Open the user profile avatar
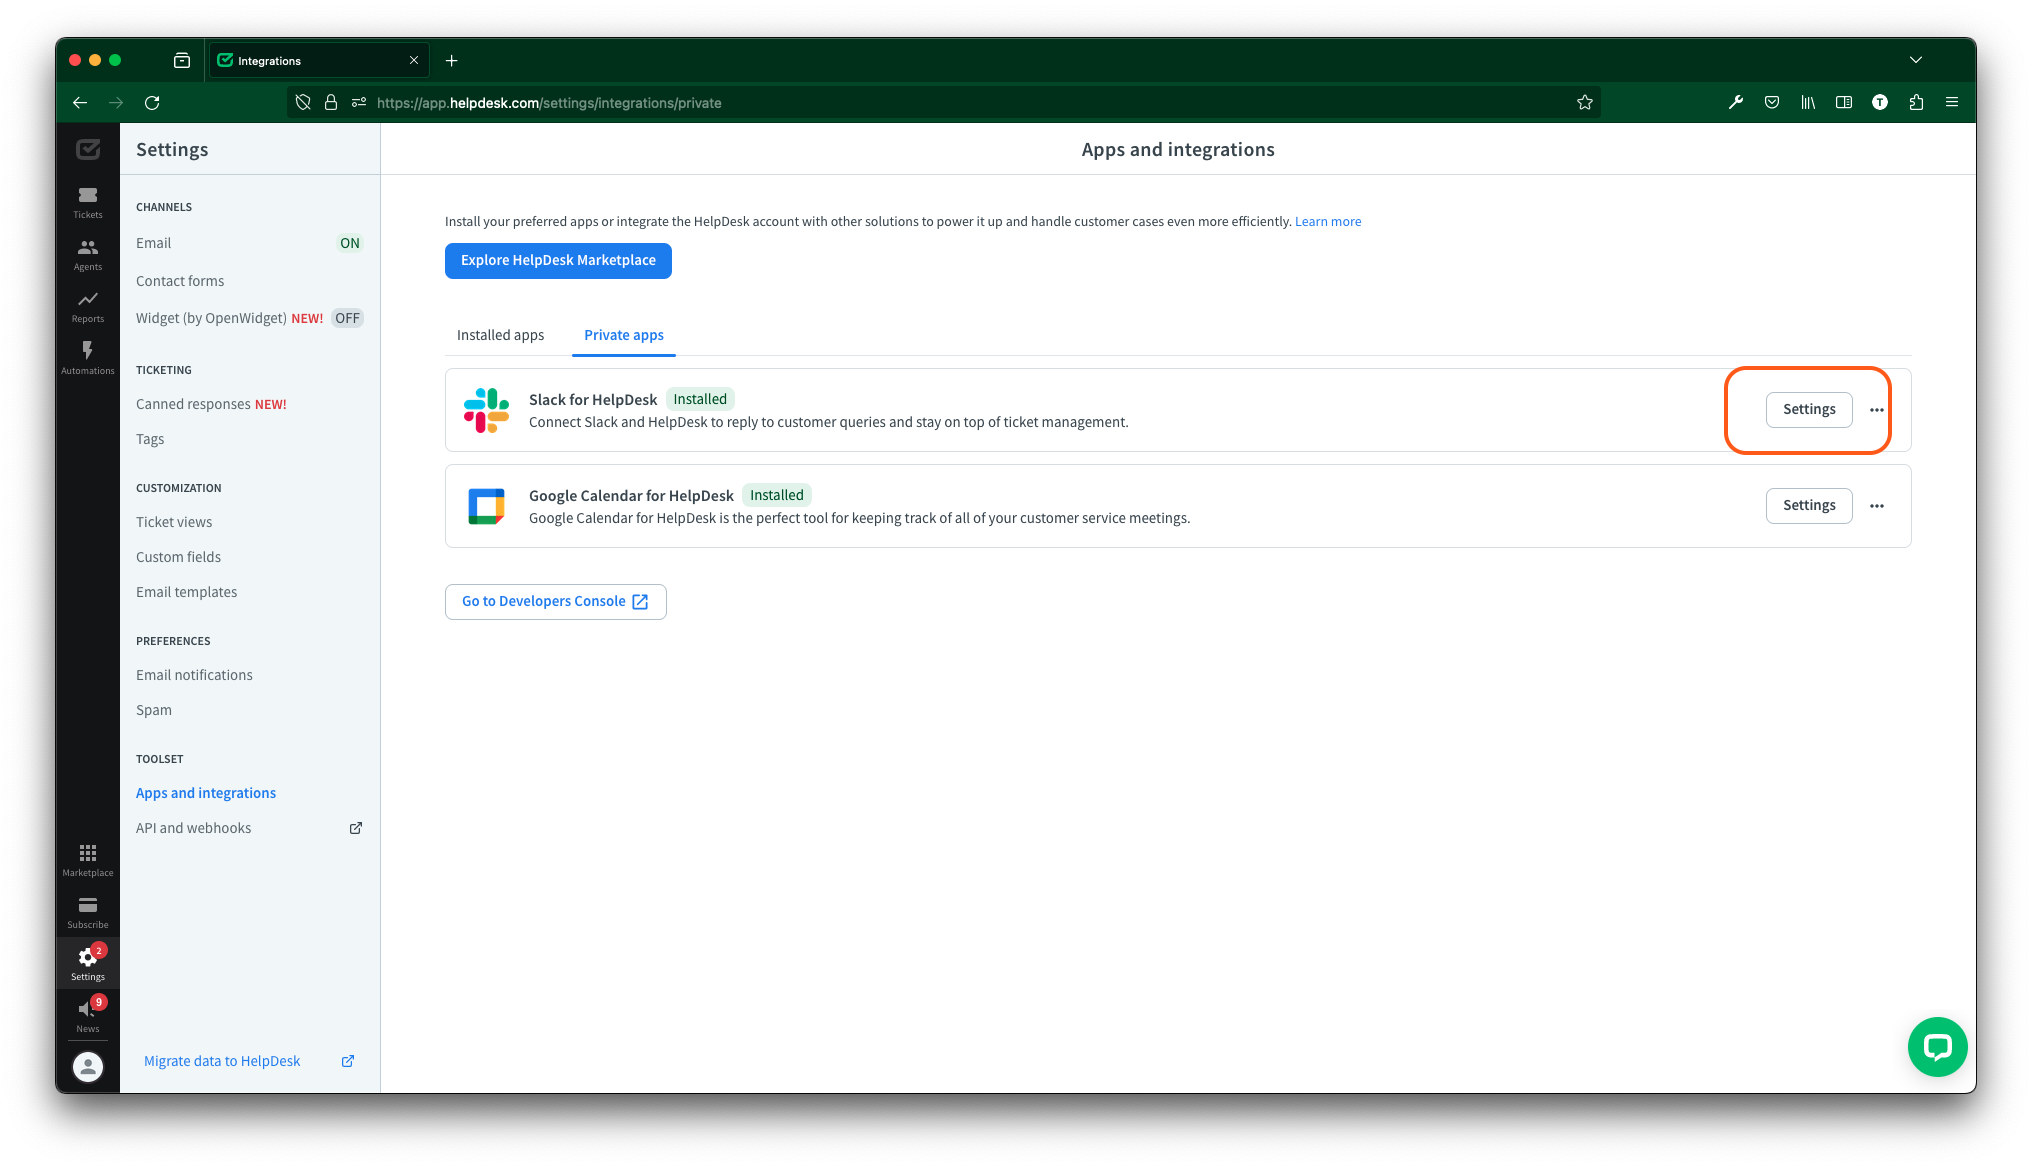 coord(88,1067)
